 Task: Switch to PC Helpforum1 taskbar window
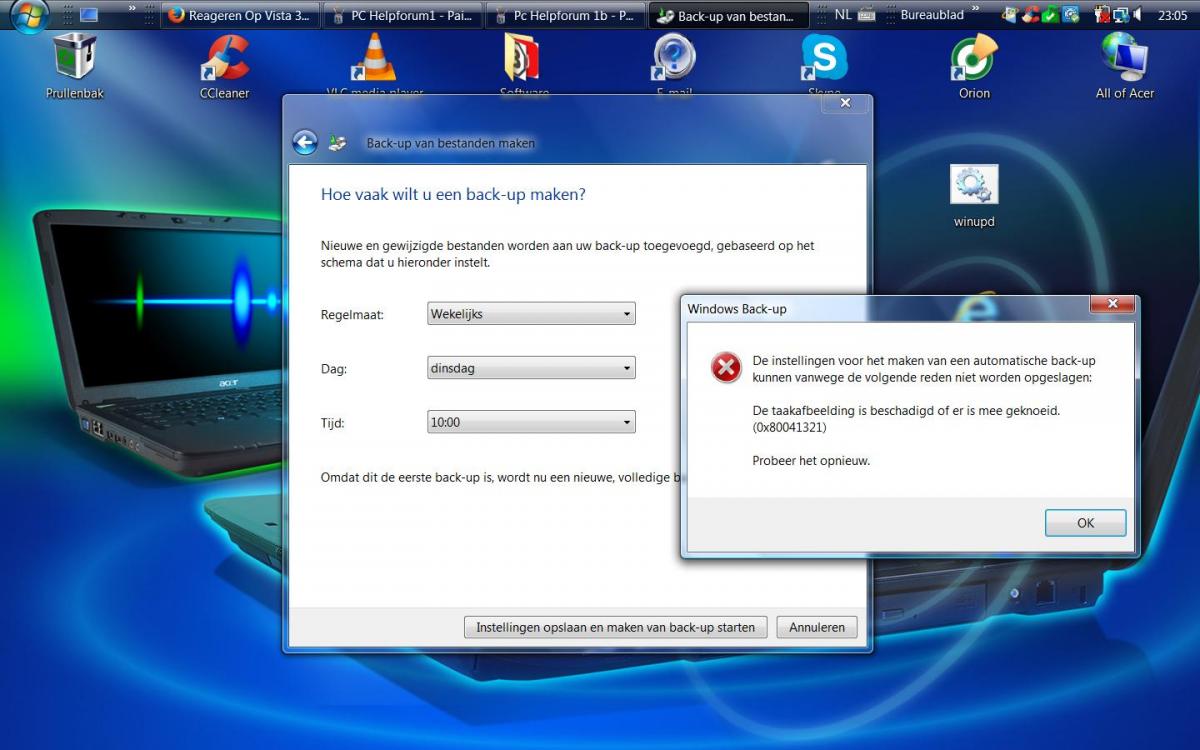403,15
